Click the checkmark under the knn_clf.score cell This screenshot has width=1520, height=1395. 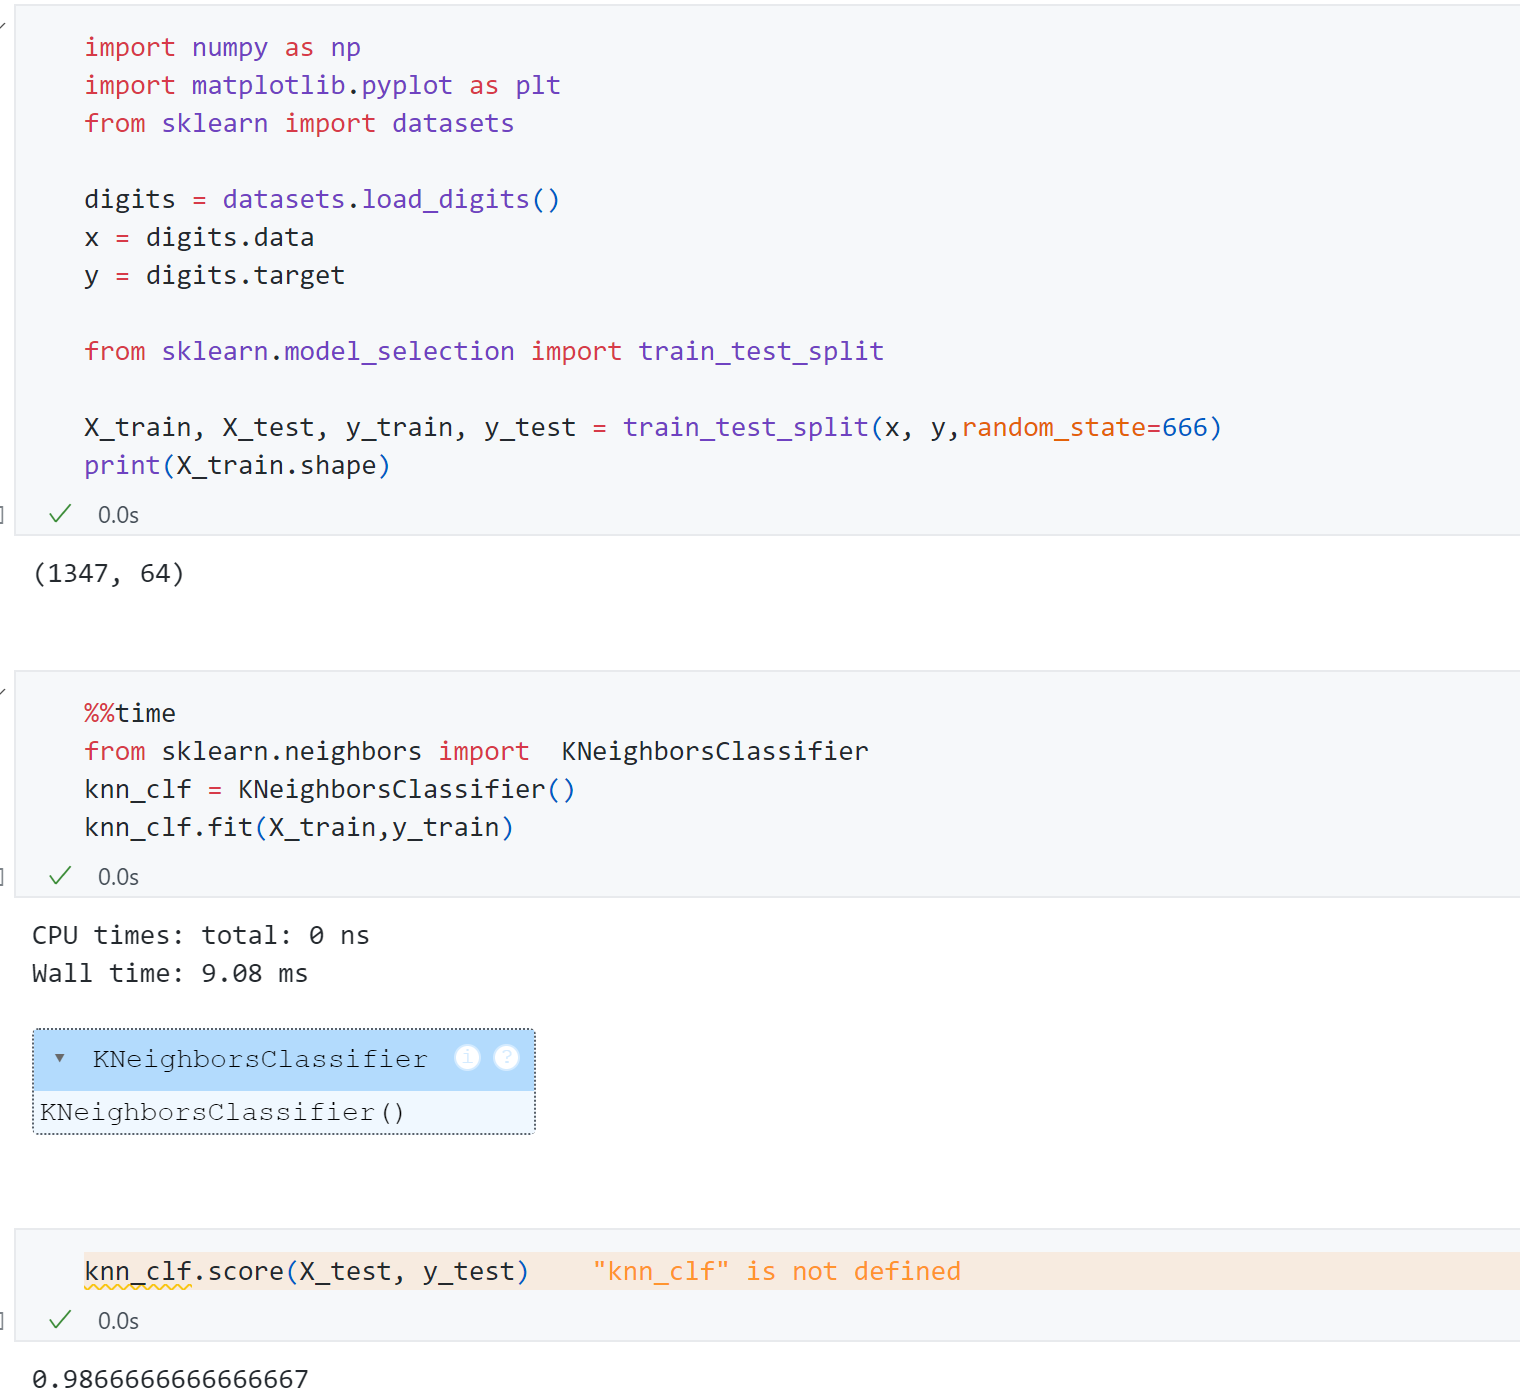pyautogui.click(x=60, y=1320)
